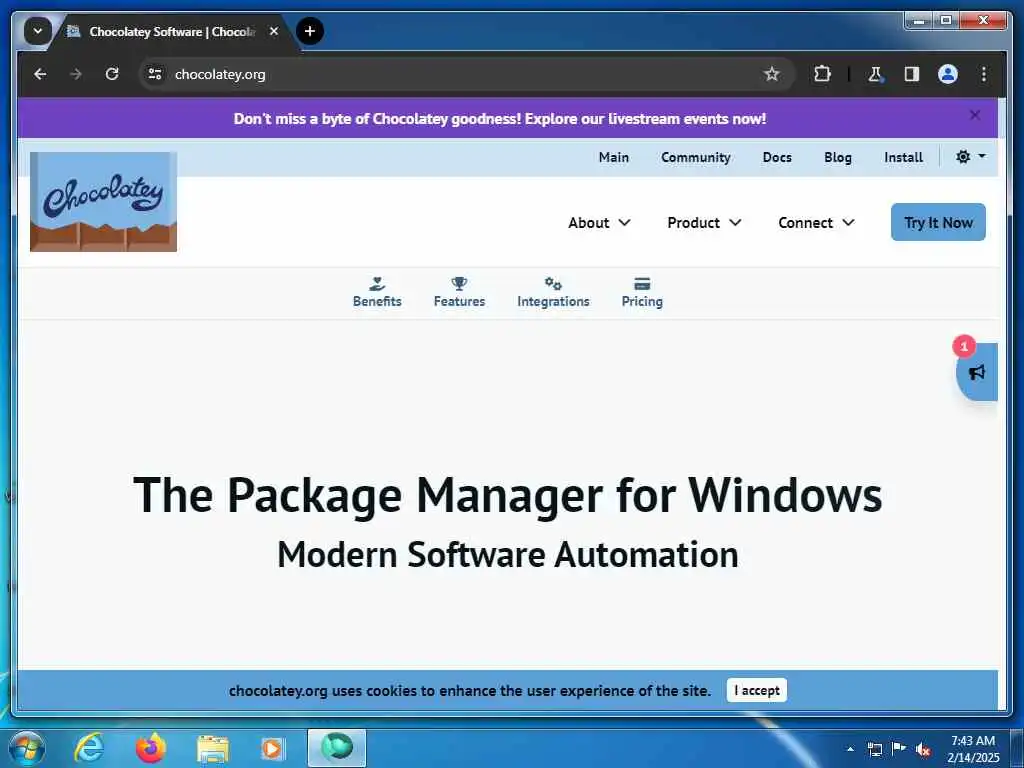Open Chrome Labs flask icon

tap(875, 74)
